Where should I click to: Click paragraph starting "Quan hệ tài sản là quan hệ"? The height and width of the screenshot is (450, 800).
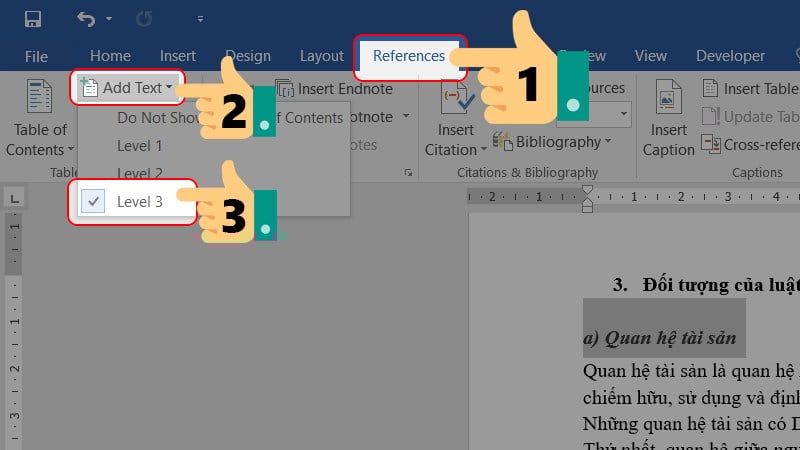click(691, 371)
